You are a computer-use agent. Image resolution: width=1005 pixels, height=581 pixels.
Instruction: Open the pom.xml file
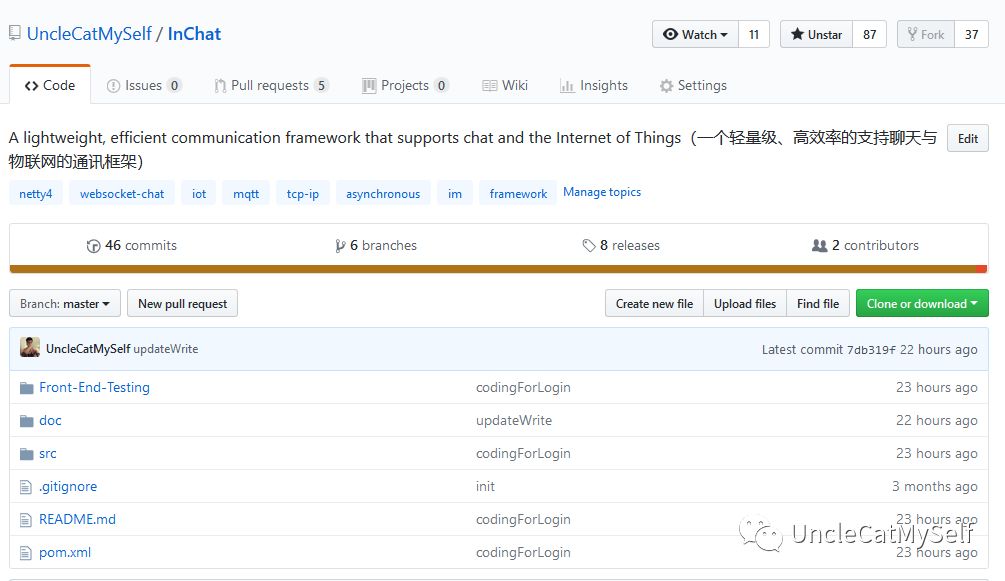tap(65, 553)
